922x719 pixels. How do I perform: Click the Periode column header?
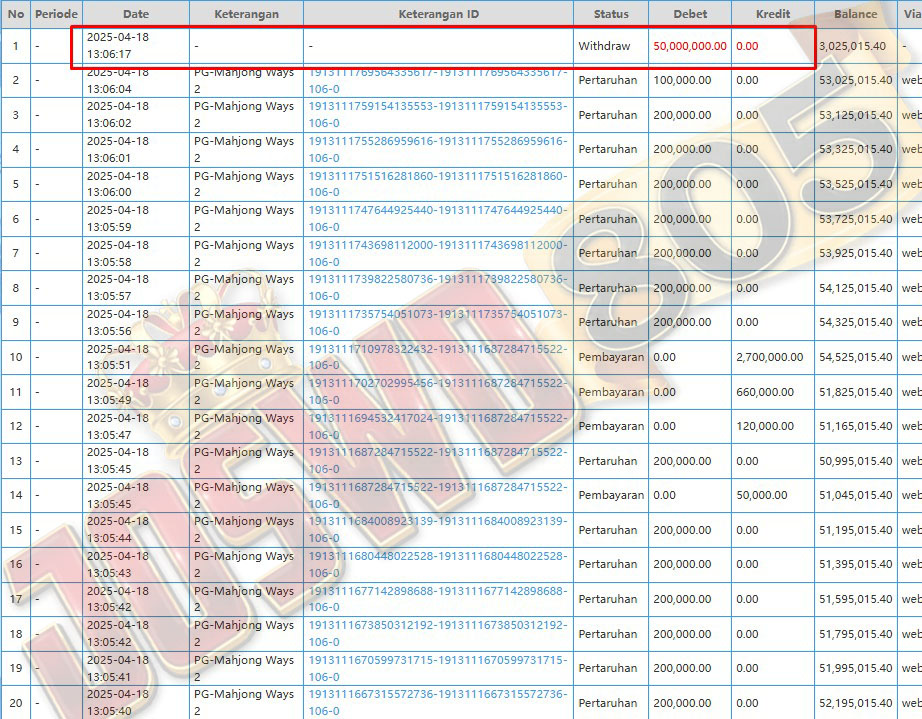coord(56,15)
